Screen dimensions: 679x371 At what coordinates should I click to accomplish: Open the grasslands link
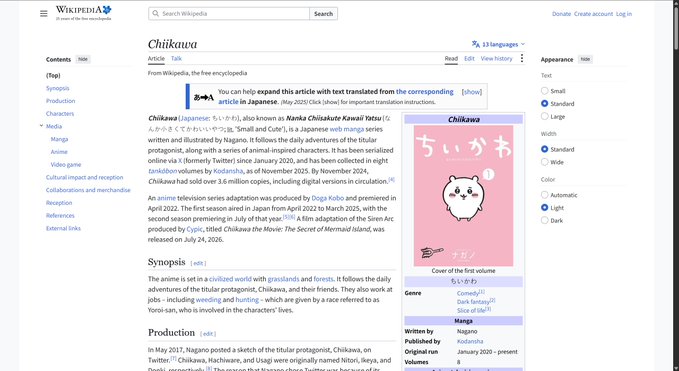click(x=283, y=279)
